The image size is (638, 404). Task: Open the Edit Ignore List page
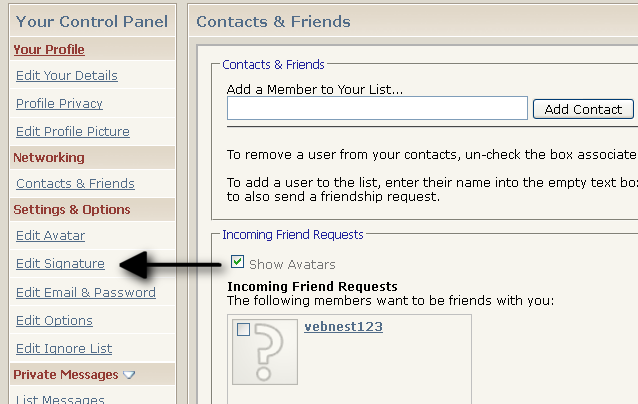pyautogui.click(x=64, y=349)
